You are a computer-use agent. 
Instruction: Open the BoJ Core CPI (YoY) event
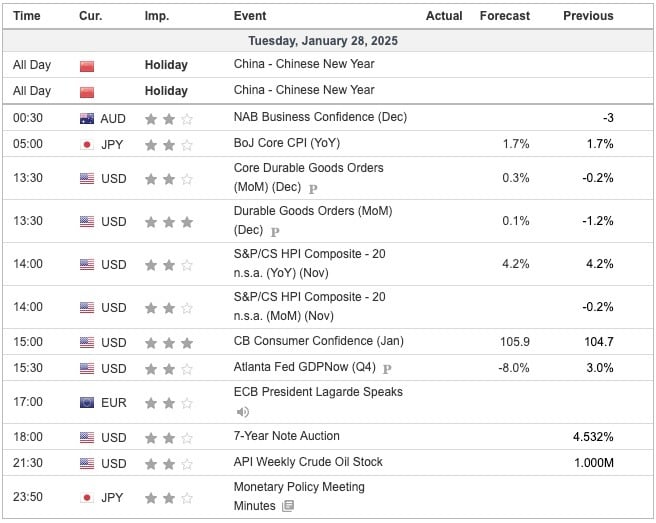(287, 143)
